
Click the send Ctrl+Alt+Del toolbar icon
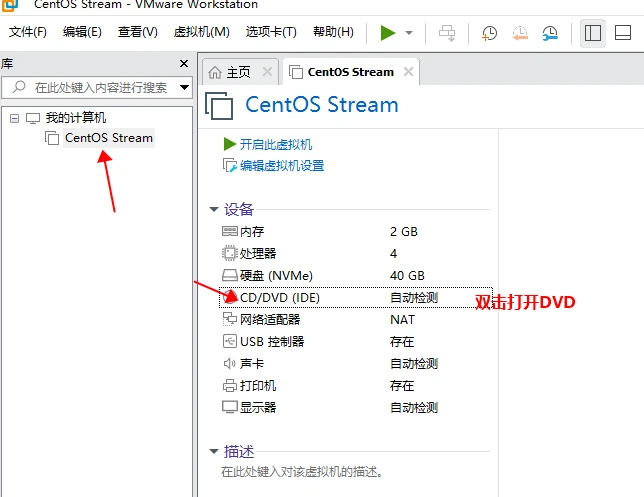coord(447,33)
